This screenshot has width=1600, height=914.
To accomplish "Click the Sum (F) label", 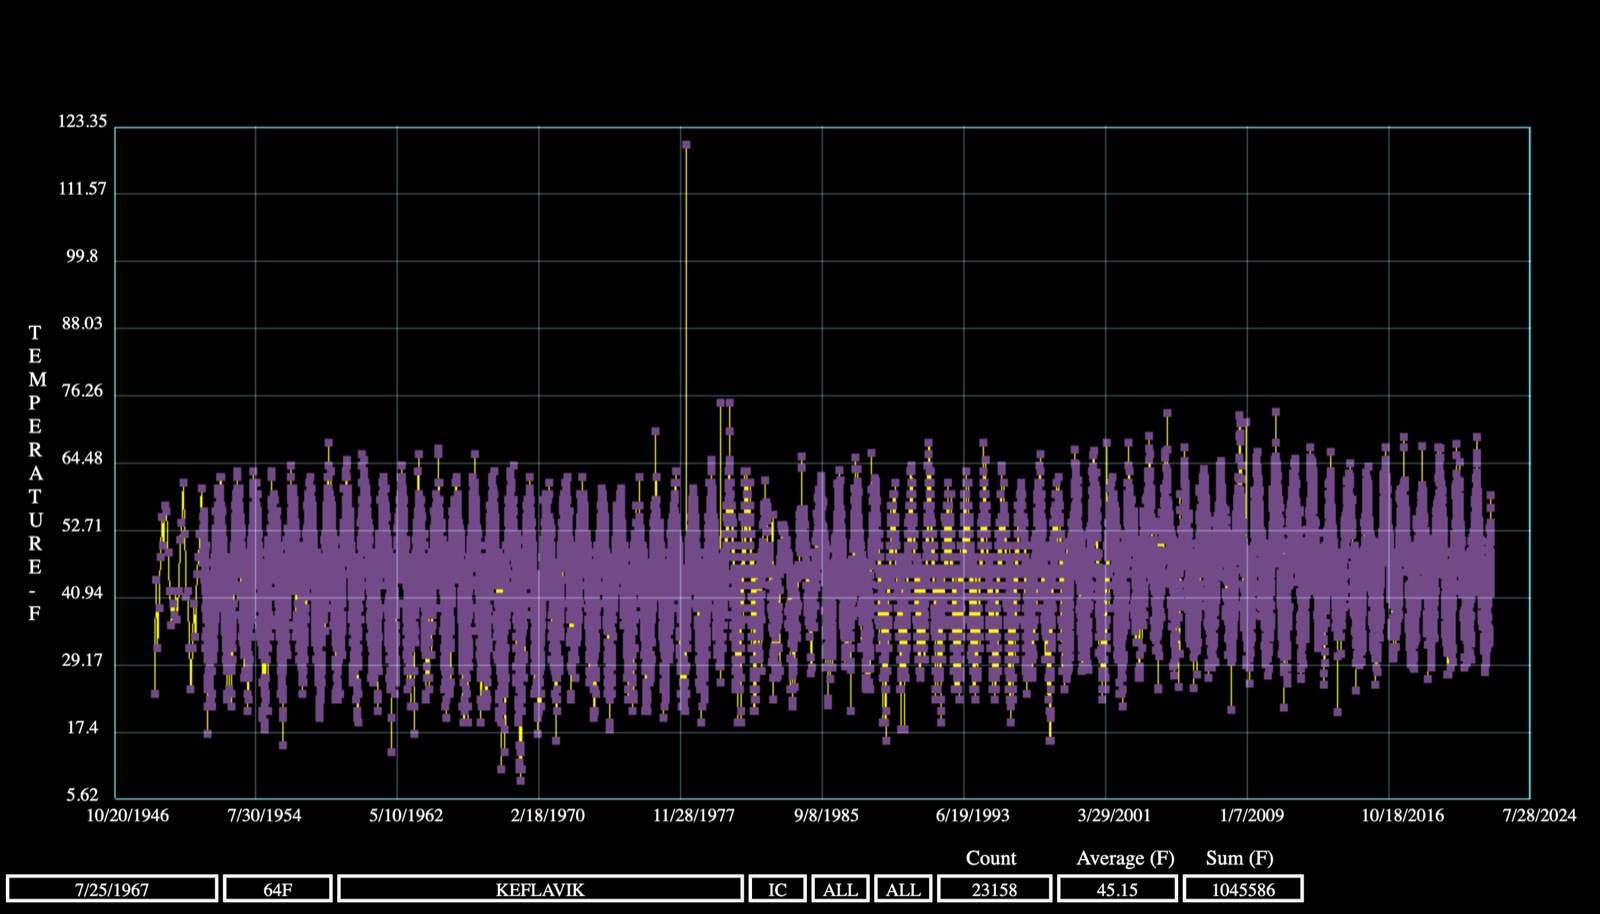I will pyautogui.click(x=1239, y=858).
